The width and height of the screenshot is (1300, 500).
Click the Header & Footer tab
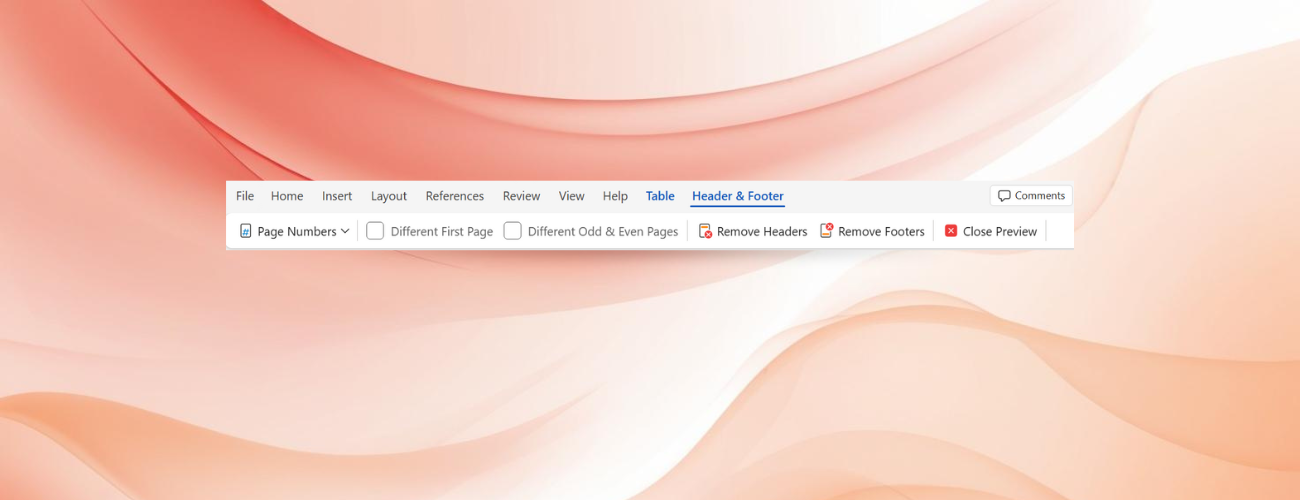738,196
